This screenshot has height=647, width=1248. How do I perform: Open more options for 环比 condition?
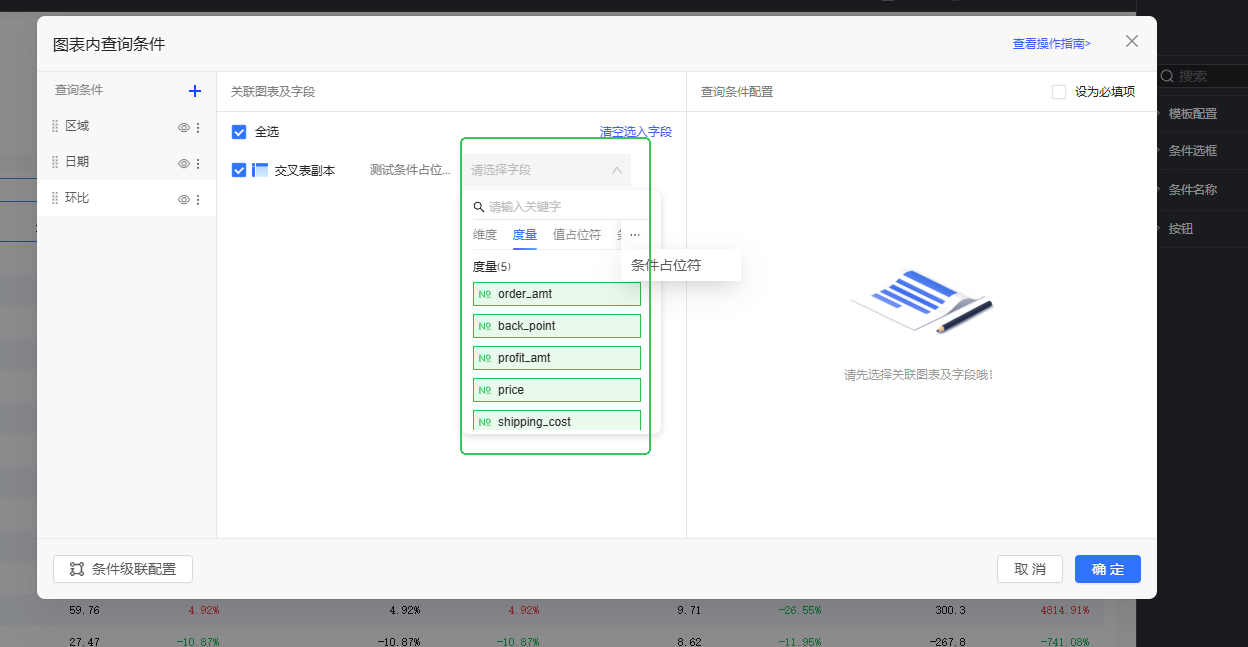[x=198, y=200]
